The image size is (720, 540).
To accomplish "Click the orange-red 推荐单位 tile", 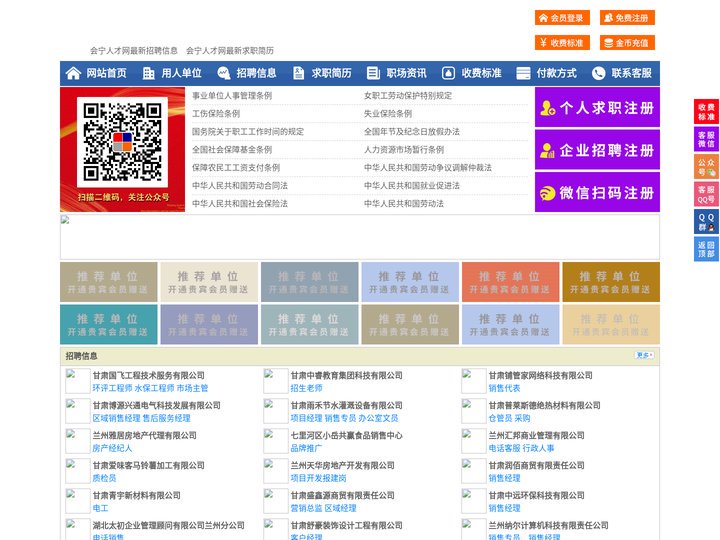I will pyautogui.click(x=511, y=282).
